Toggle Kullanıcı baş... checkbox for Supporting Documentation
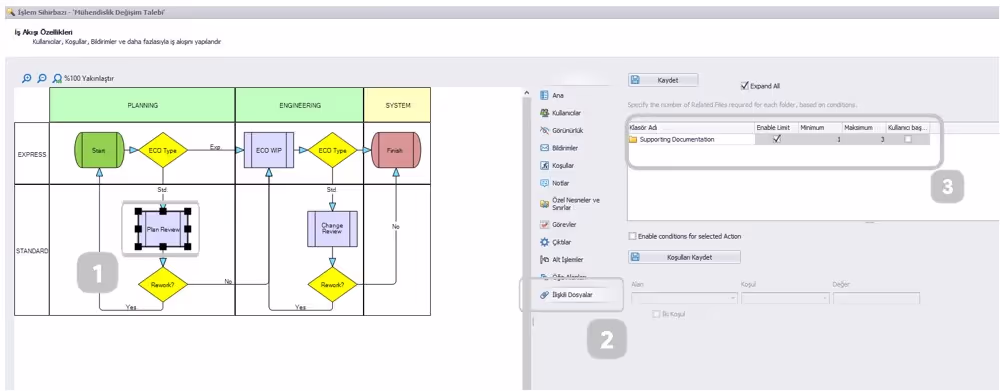Image resolution: width=1000 pixels, height=391 pixels. [908, 139]
